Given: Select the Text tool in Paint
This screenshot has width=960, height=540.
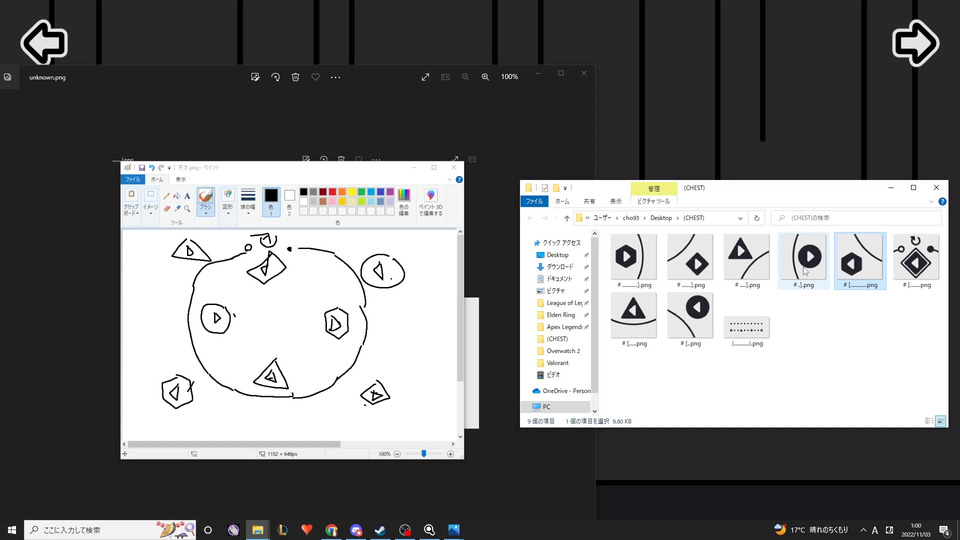Looking at the screenshot, I should coord(187,196).
